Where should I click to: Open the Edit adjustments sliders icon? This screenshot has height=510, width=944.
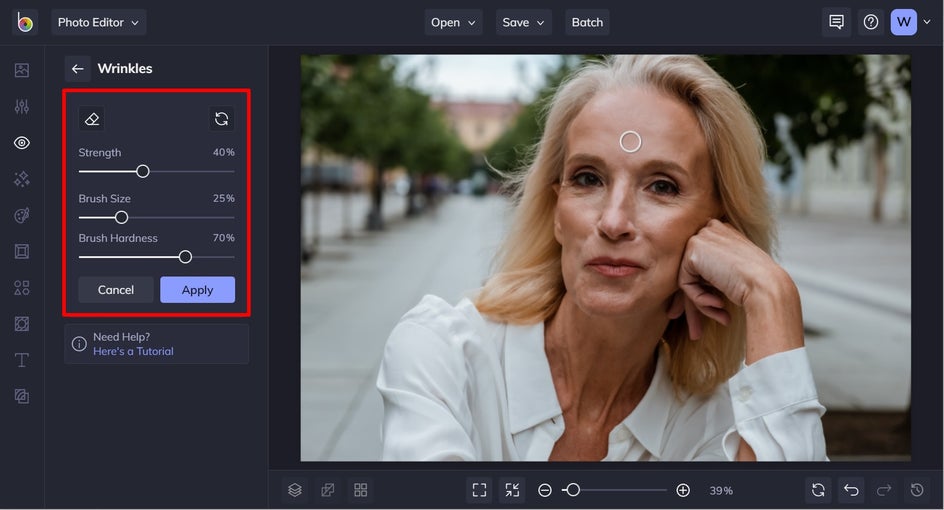(x=22, y=107)
